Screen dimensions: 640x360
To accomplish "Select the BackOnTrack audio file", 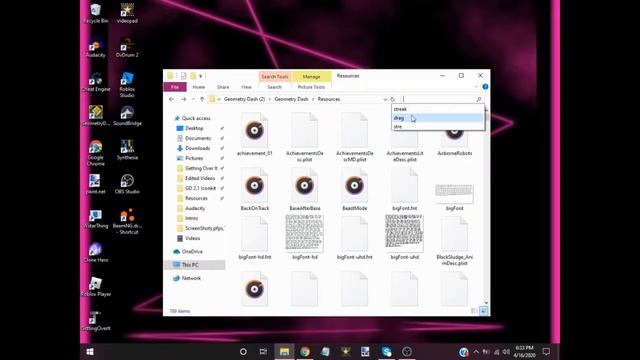I will click(x=255, y=190).
